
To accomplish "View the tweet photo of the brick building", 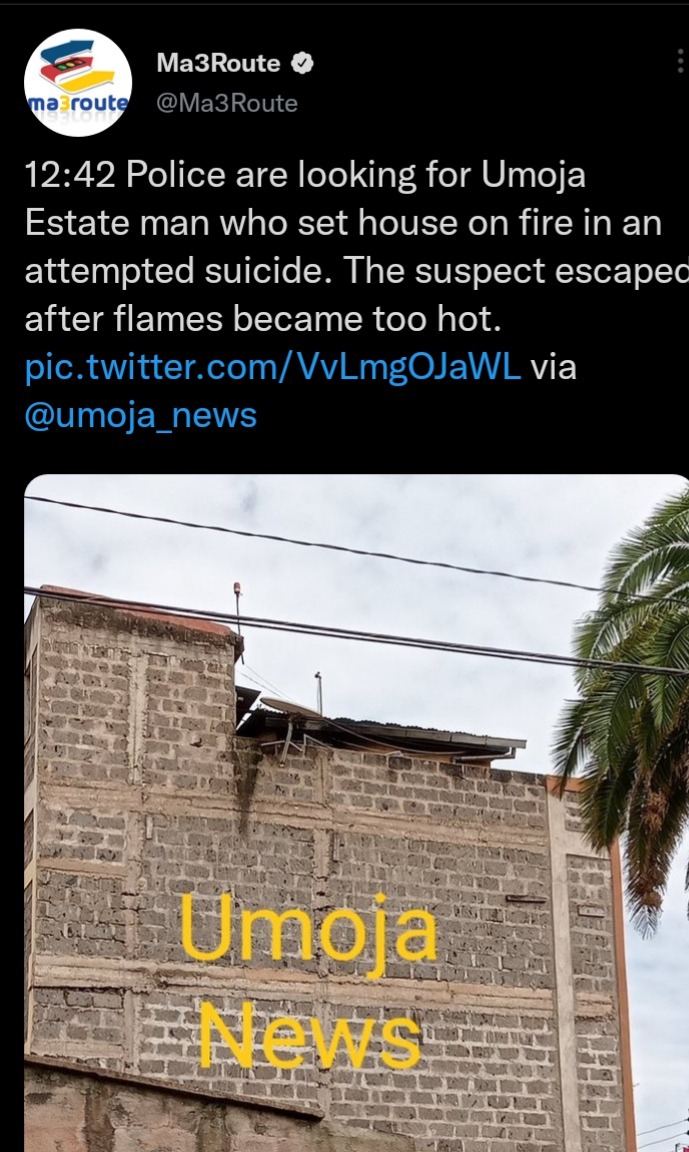I will [x=356, y=813].
